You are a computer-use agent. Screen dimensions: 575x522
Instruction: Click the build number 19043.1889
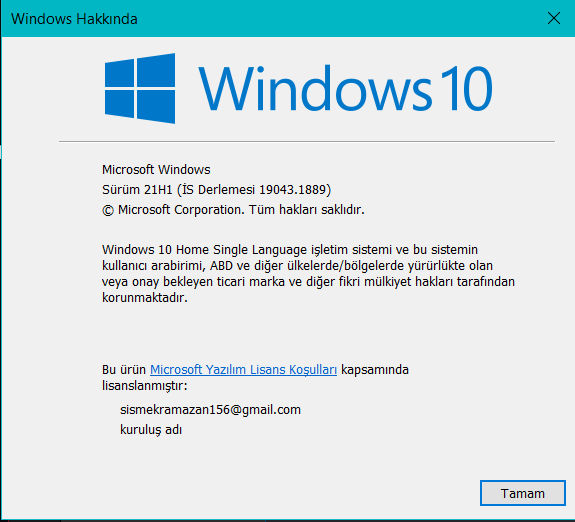293,190
